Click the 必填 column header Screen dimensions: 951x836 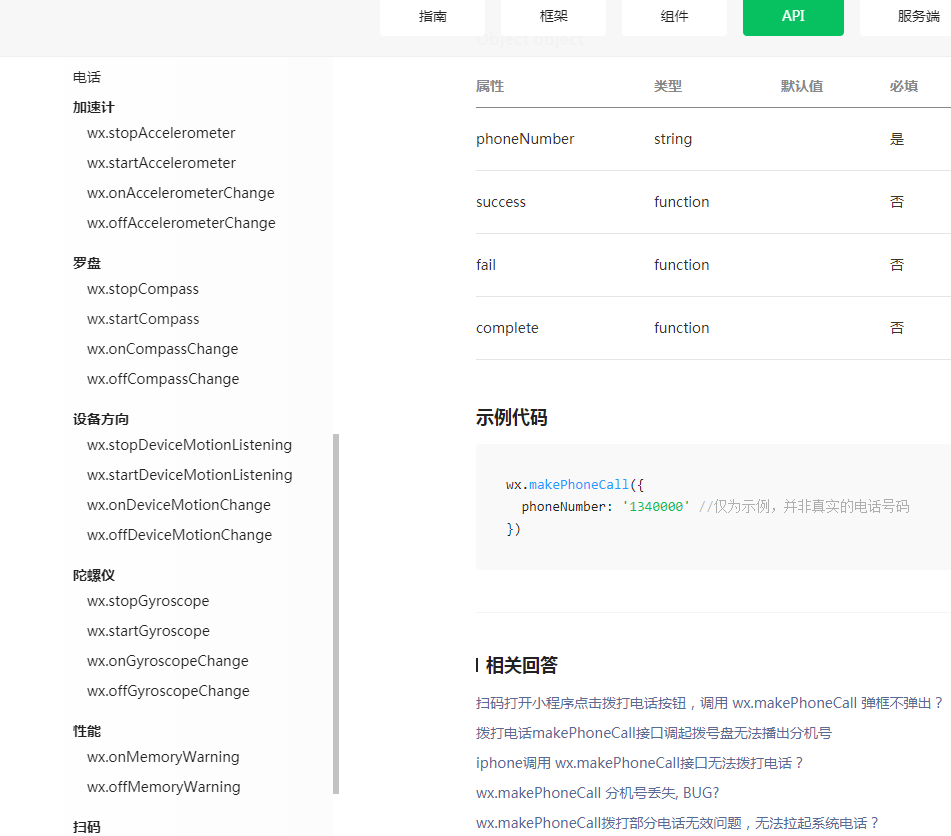click(904, 86)
